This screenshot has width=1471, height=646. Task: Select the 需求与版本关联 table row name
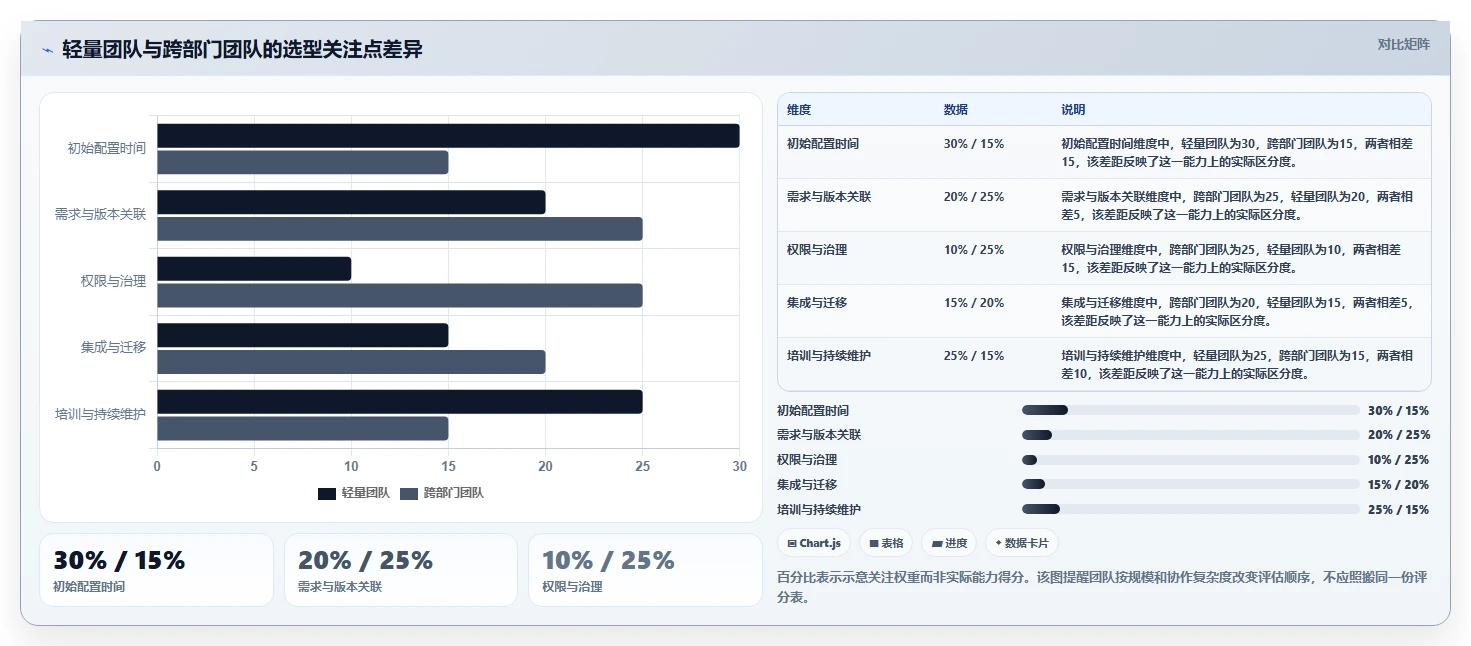829,197
